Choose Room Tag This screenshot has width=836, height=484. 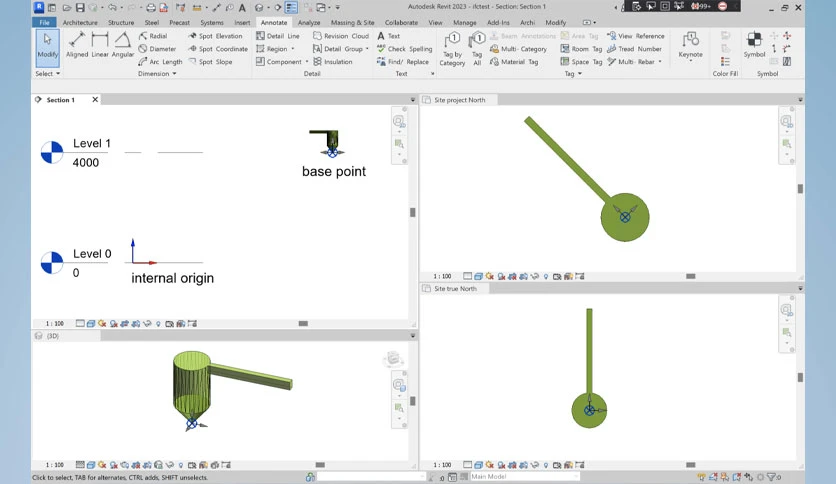click(x=581, y=49)
